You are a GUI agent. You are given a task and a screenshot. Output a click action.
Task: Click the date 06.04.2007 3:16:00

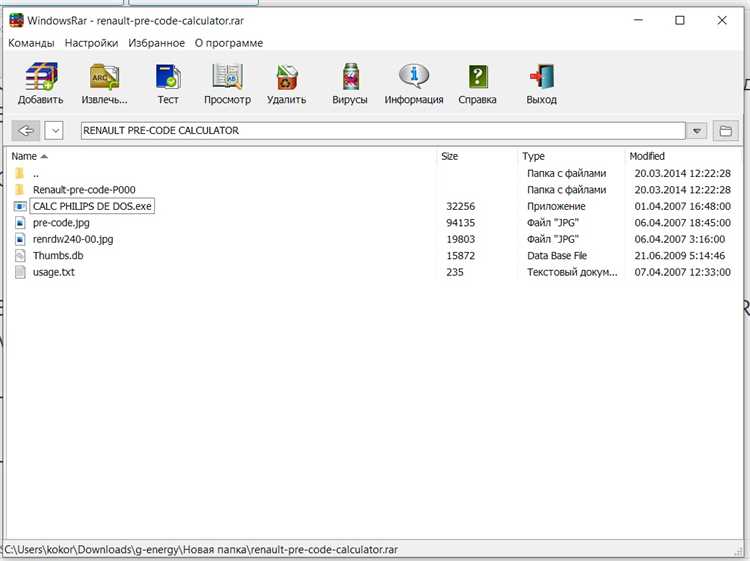(680, 239)
